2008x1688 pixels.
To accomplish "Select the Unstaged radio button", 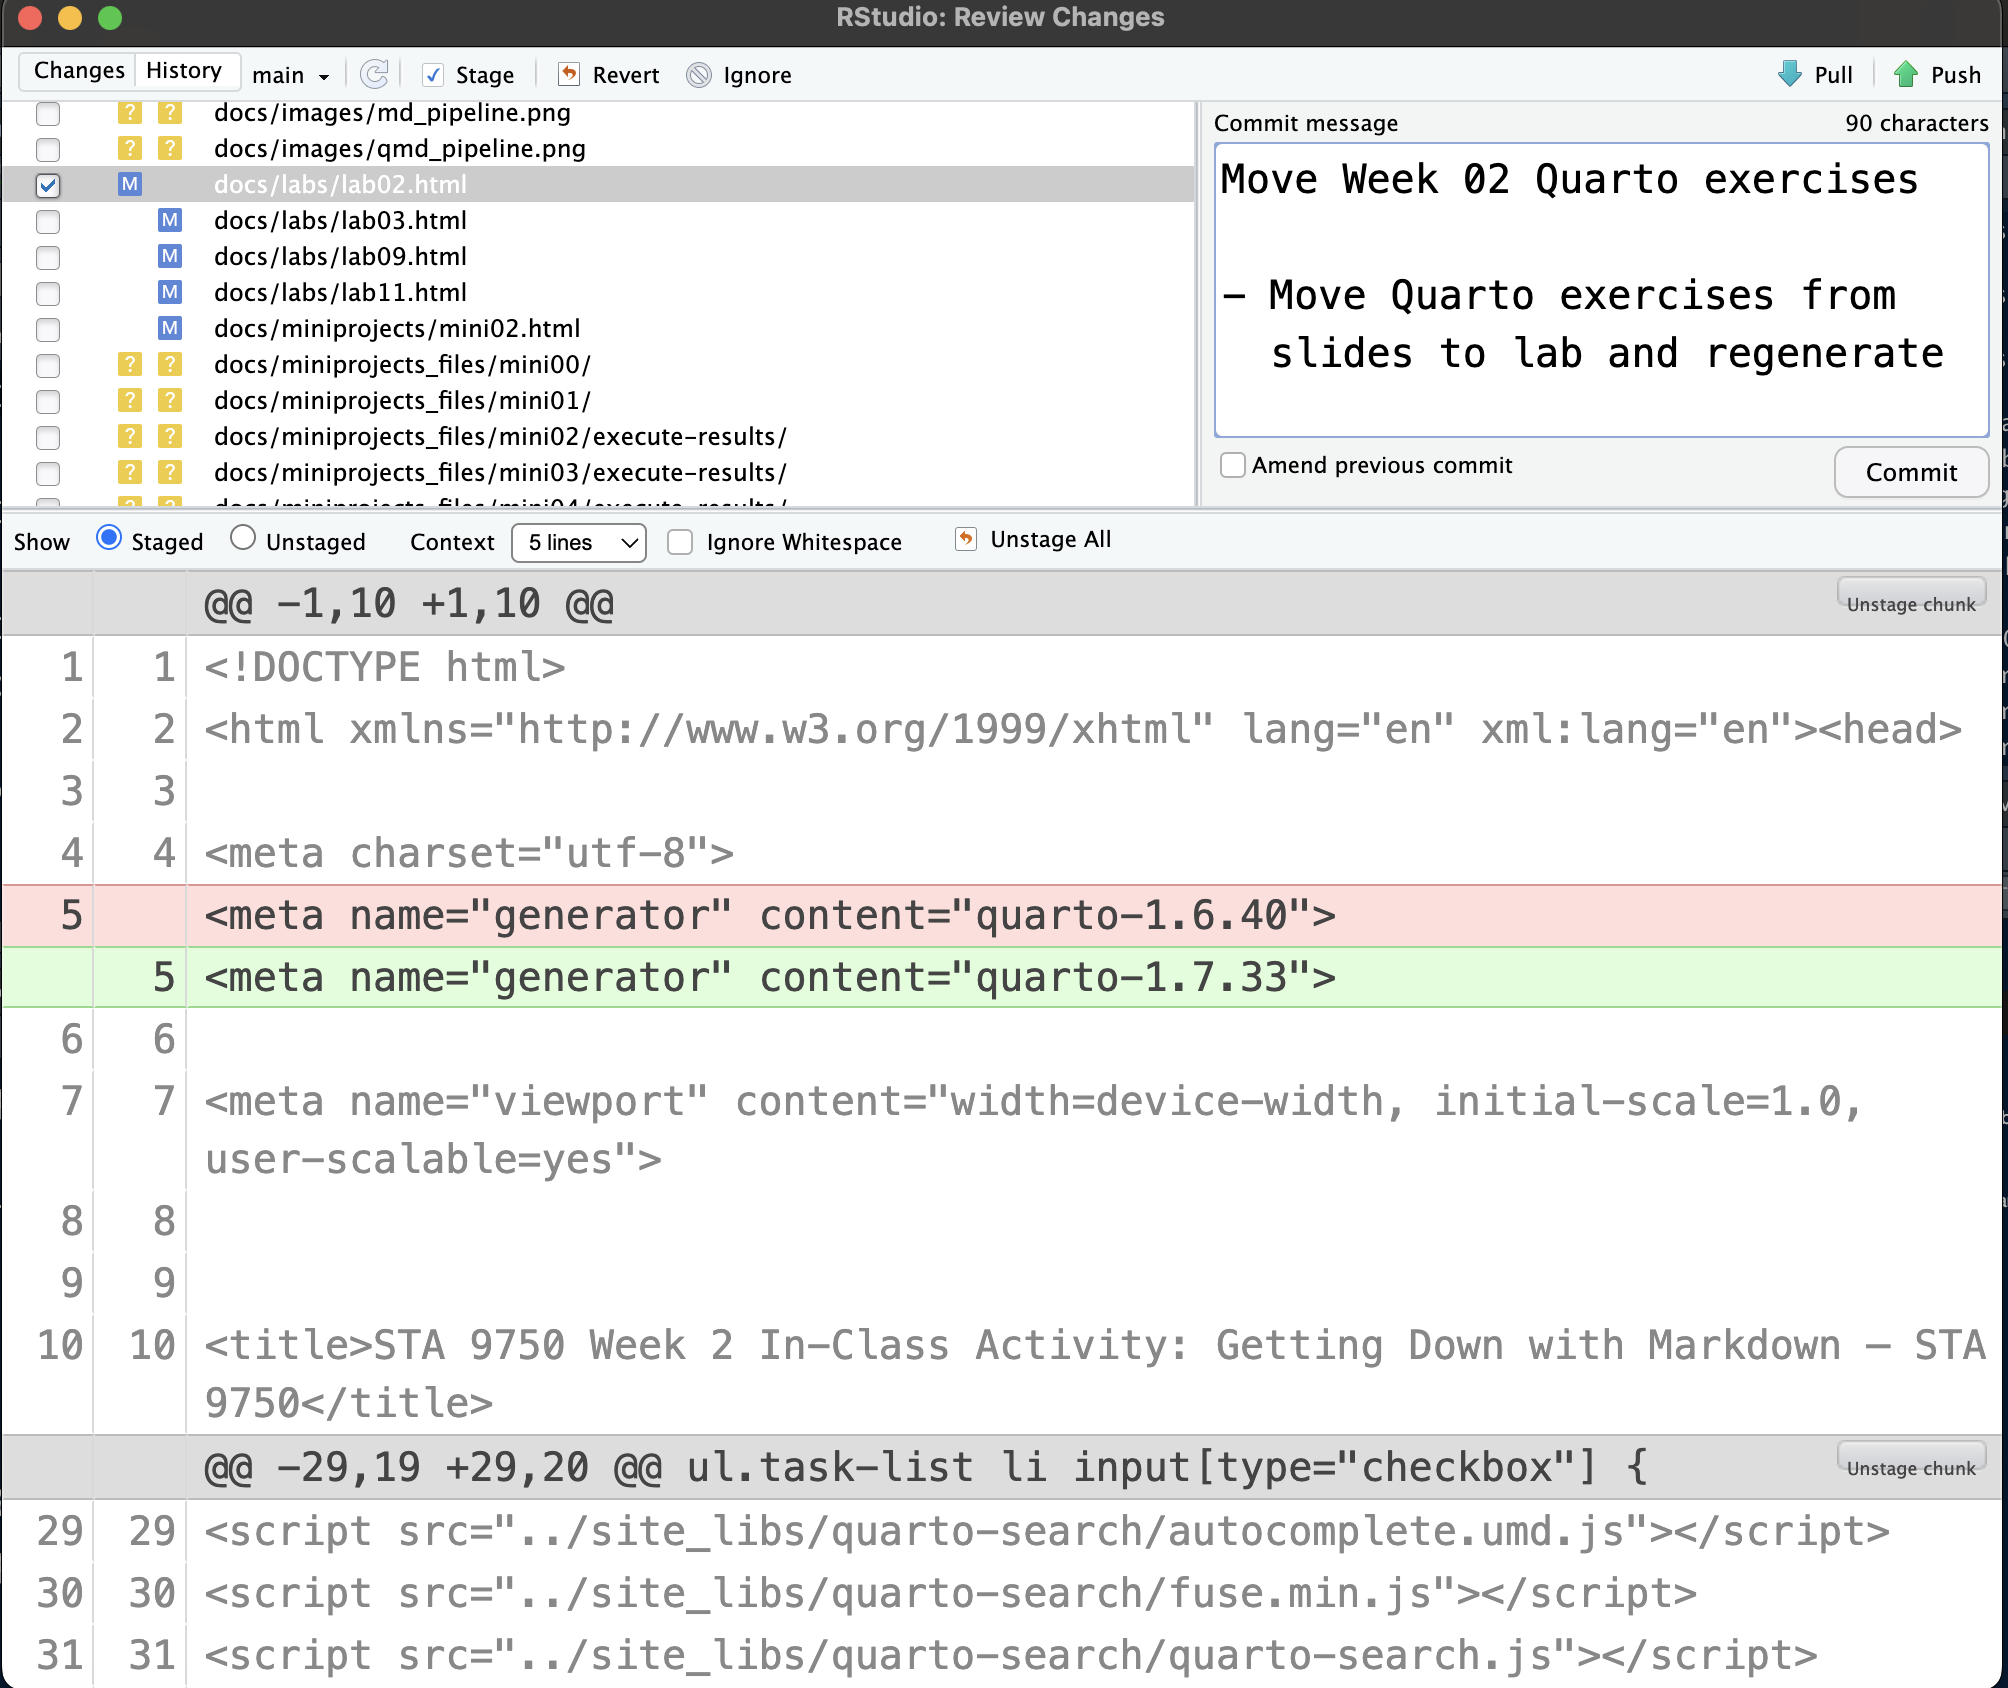I will [x=243, y=539].
